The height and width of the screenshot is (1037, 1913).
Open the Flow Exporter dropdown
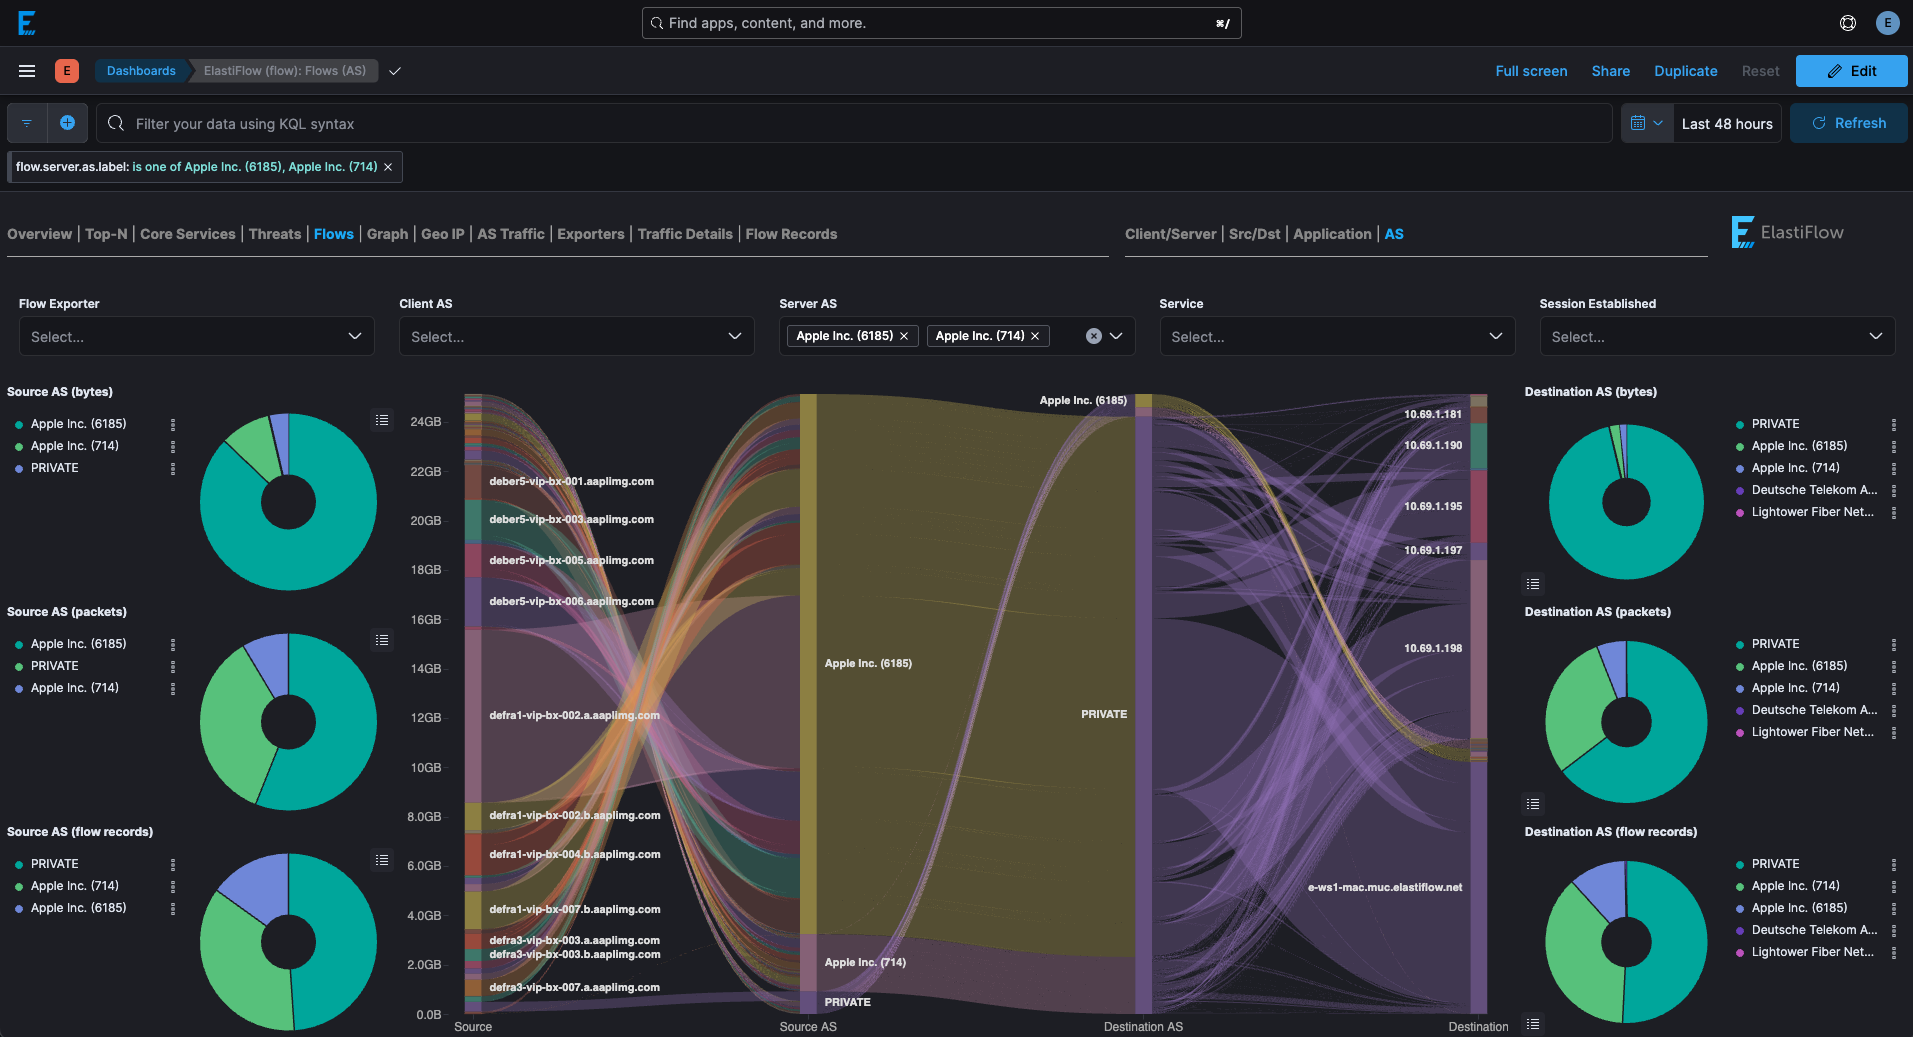point(196,336)
